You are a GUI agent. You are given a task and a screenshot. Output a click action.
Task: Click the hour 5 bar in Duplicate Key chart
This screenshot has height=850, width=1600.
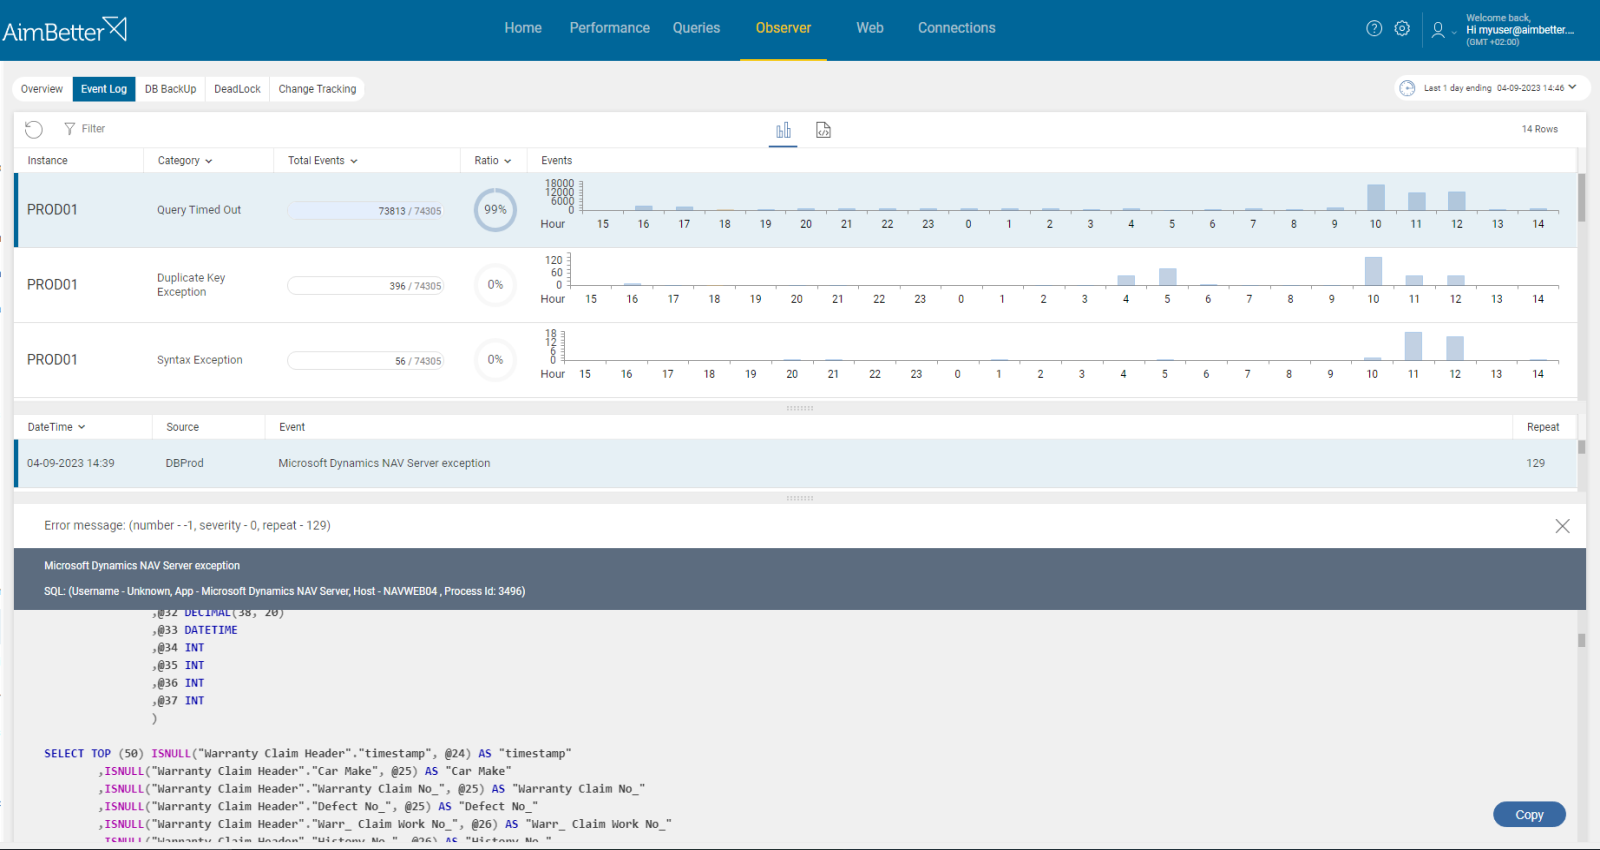[x=1167, y=277]
